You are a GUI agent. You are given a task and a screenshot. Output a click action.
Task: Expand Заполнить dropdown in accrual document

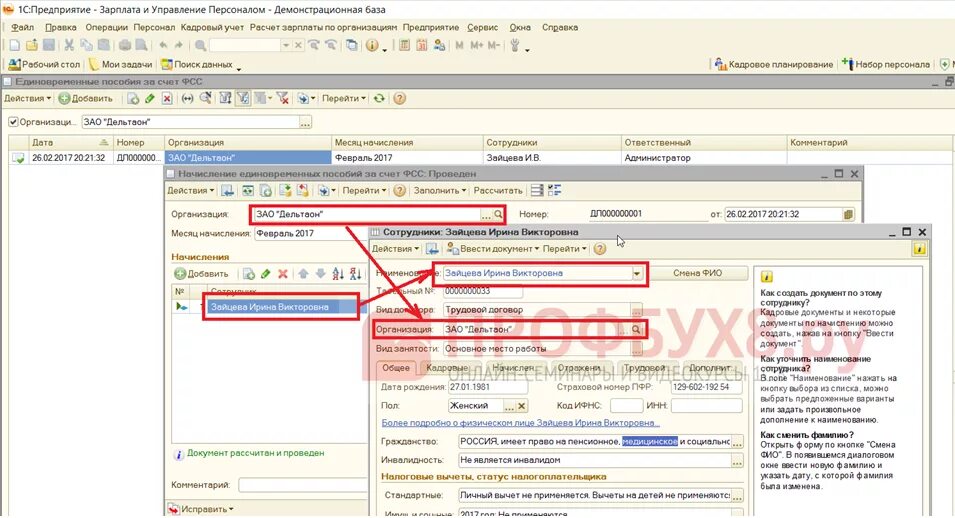(440, 191)
